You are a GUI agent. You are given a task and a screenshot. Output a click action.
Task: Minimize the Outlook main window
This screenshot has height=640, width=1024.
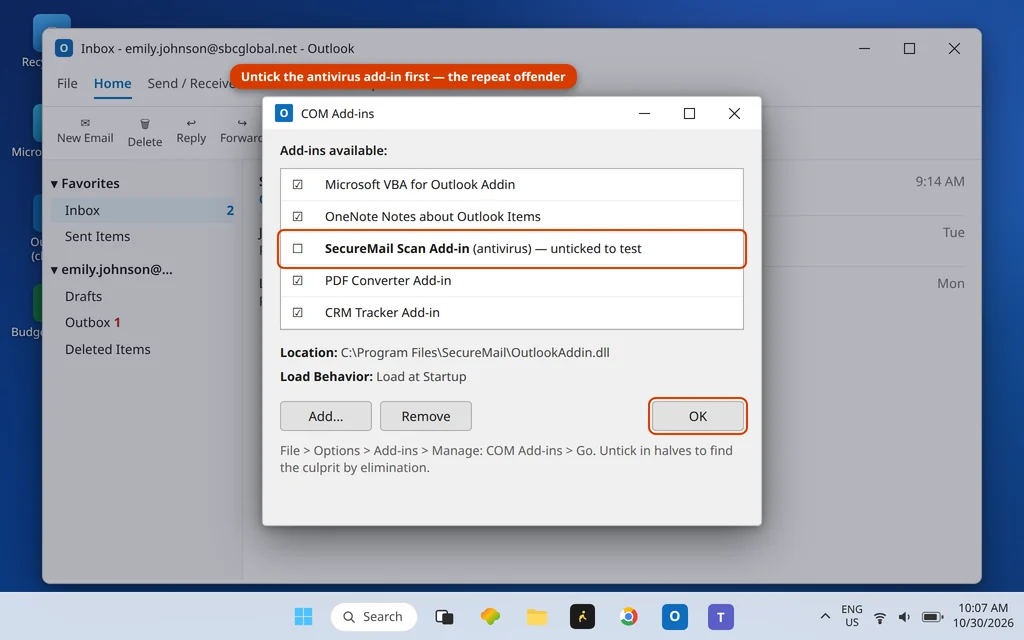[864, 48]
